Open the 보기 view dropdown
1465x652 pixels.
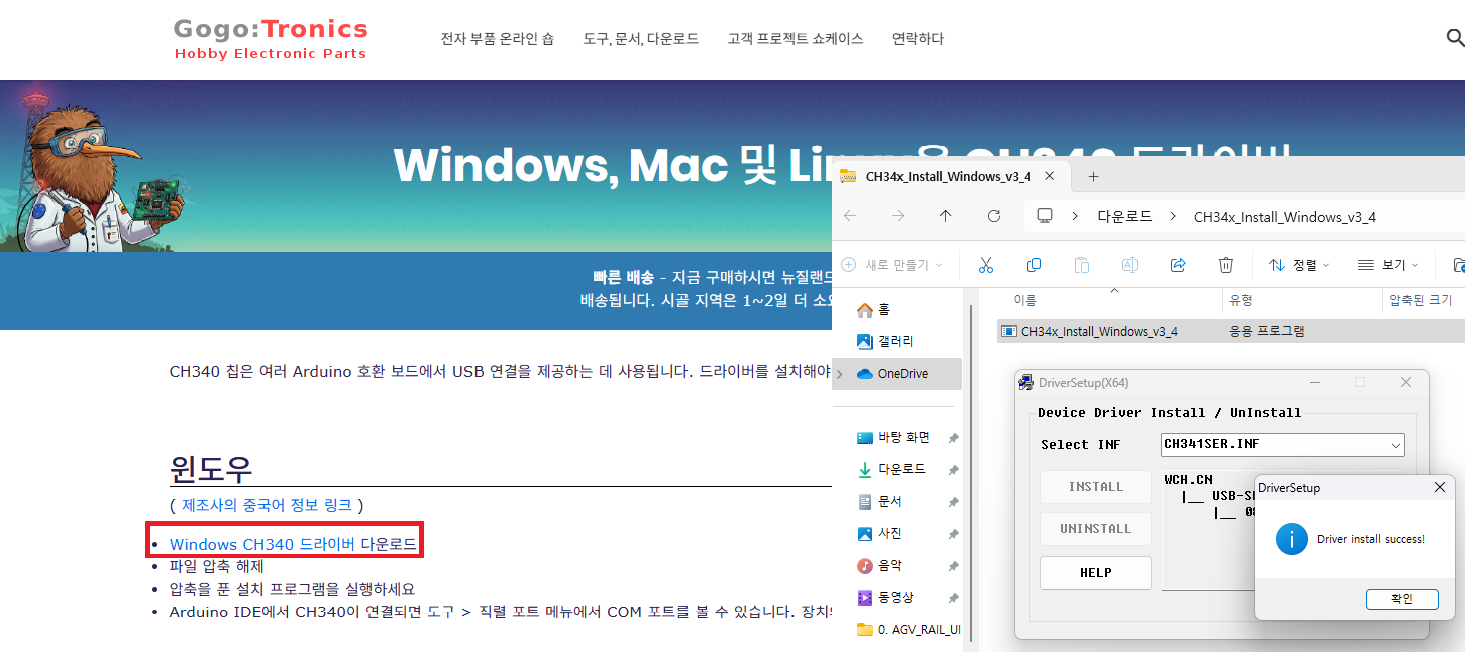[x=1388, y=265]
